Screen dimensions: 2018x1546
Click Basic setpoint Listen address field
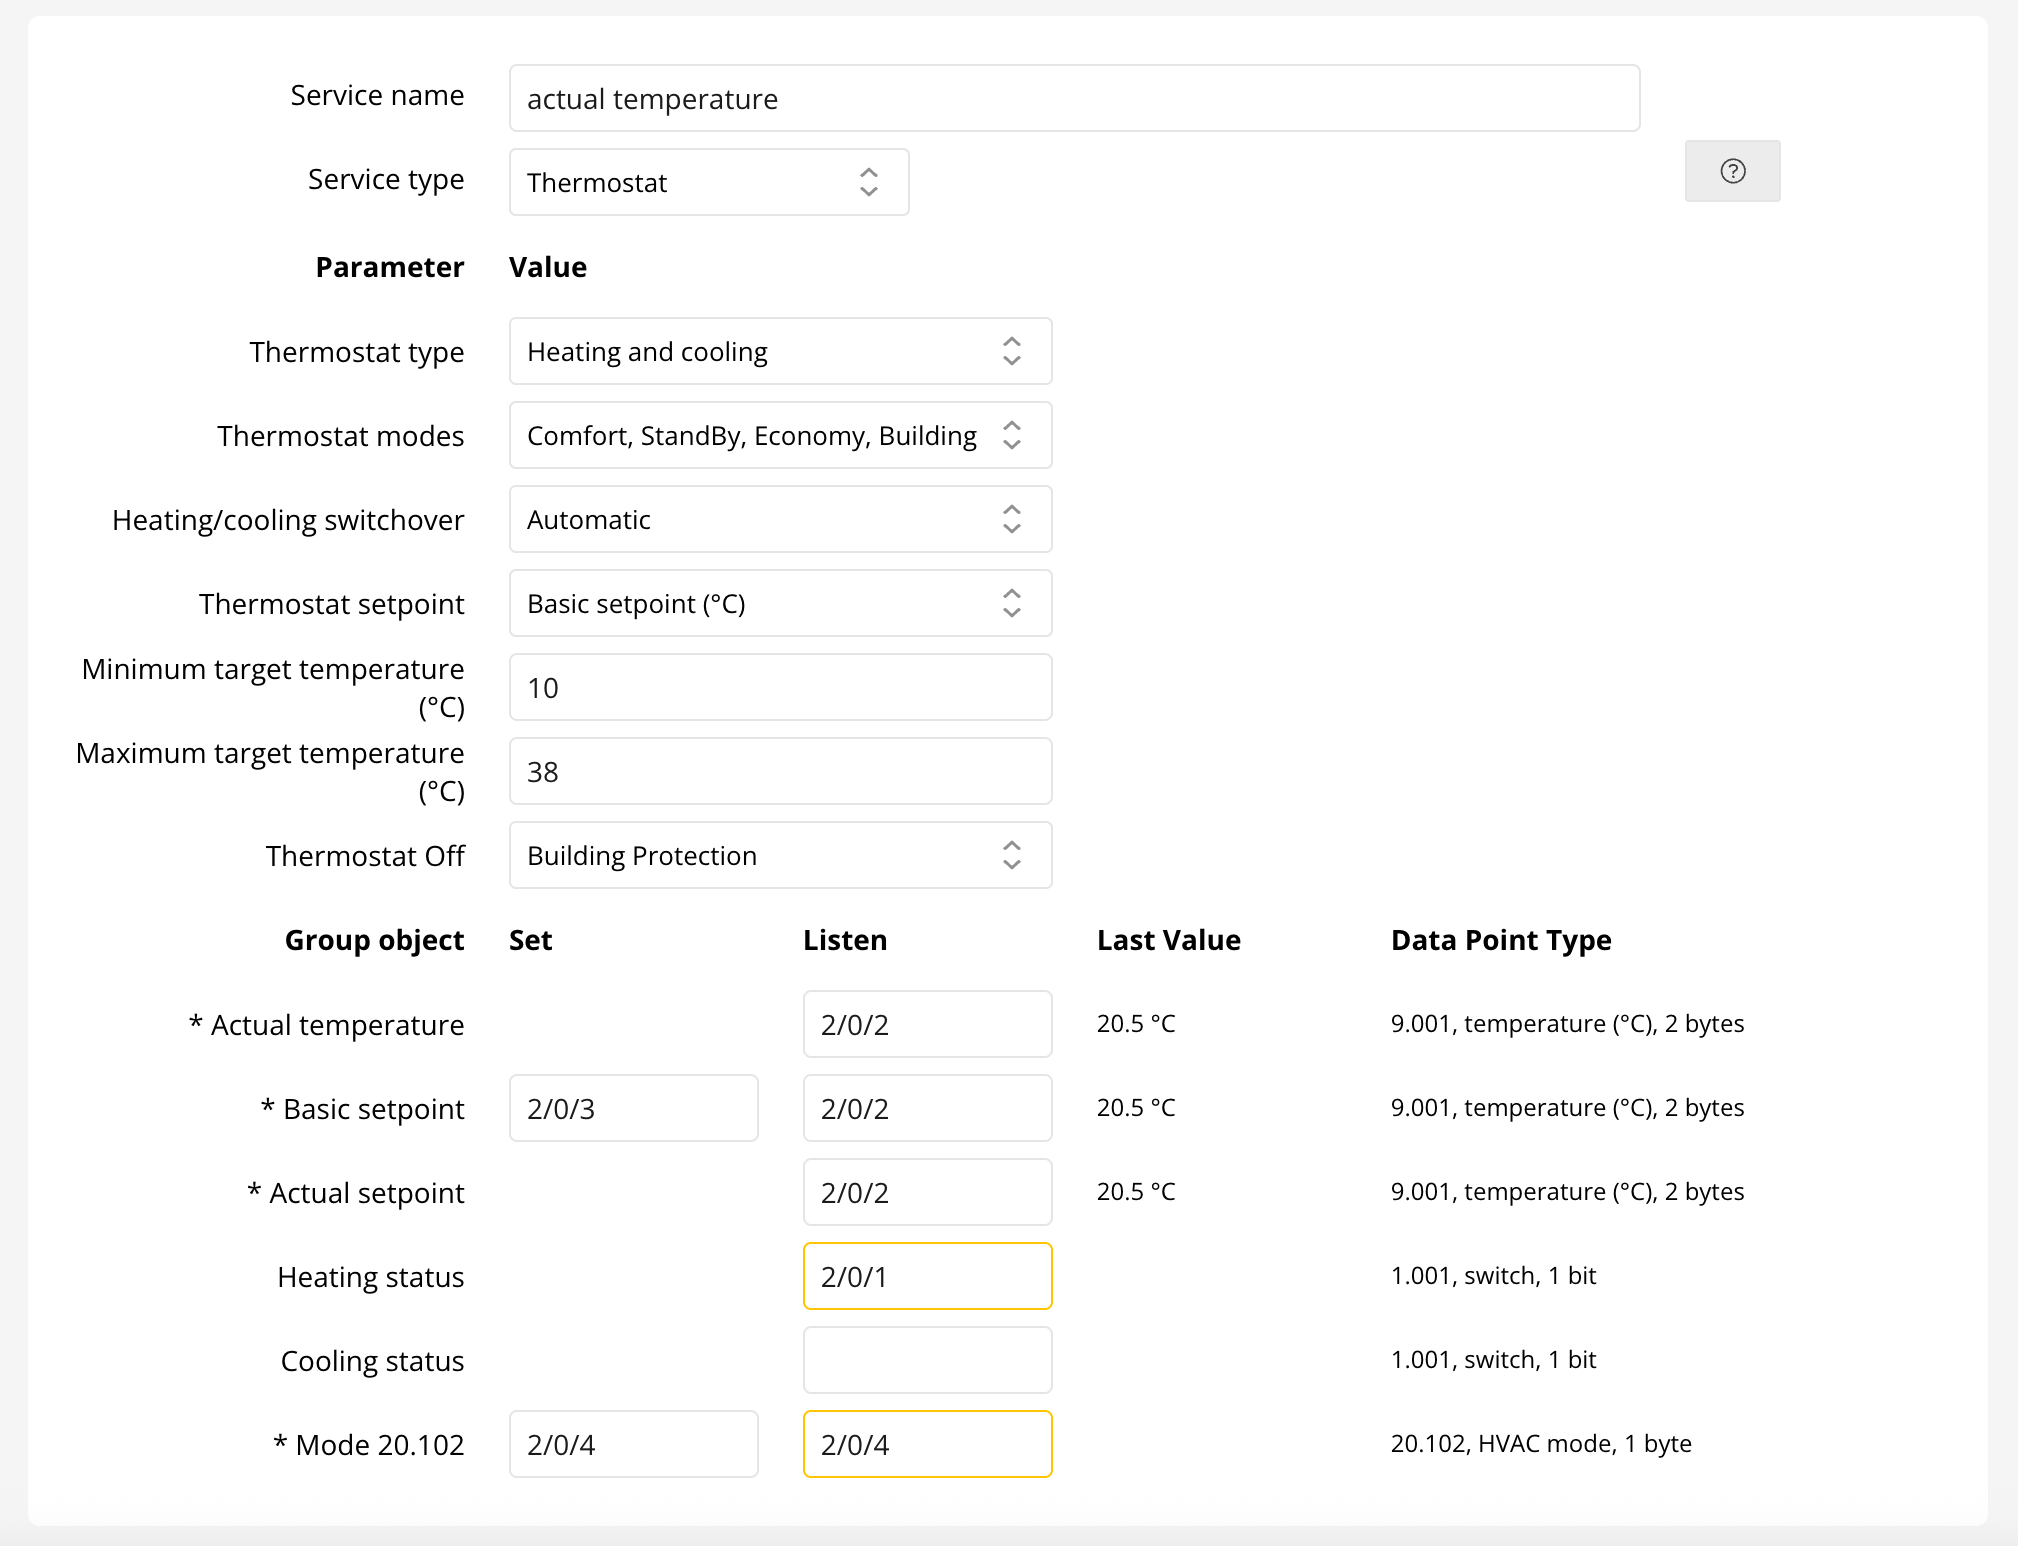point(927,1108)
